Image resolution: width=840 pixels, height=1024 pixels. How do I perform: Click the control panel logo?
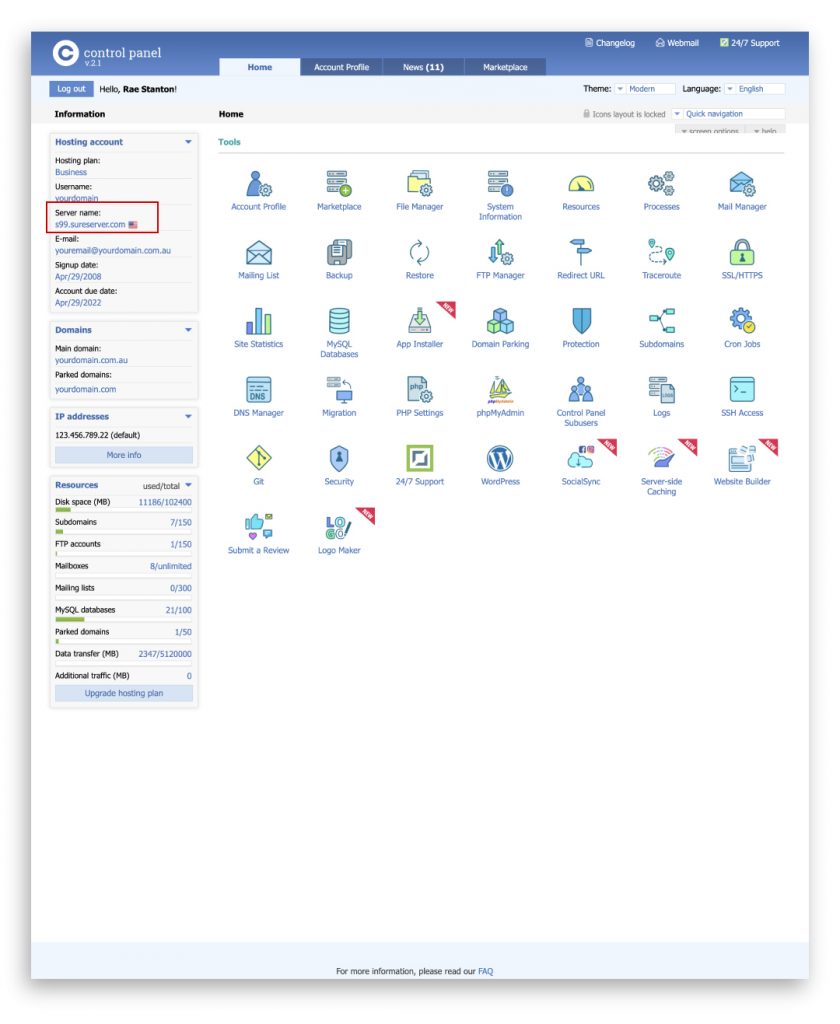point(107,54)
